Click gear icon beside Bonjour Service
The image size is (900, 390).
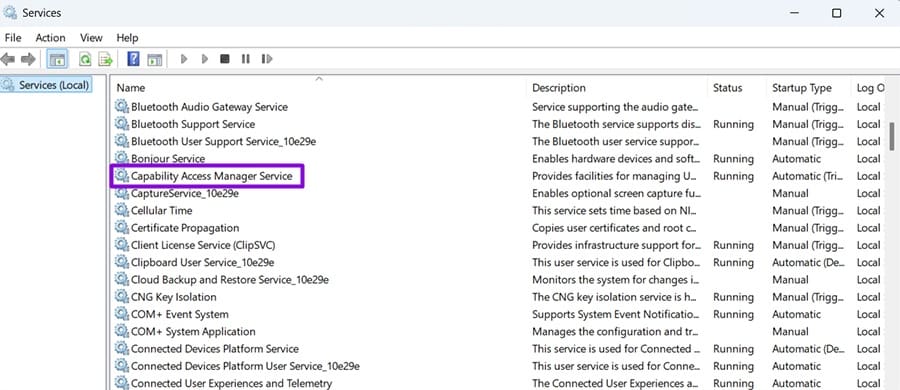point(121,158)
